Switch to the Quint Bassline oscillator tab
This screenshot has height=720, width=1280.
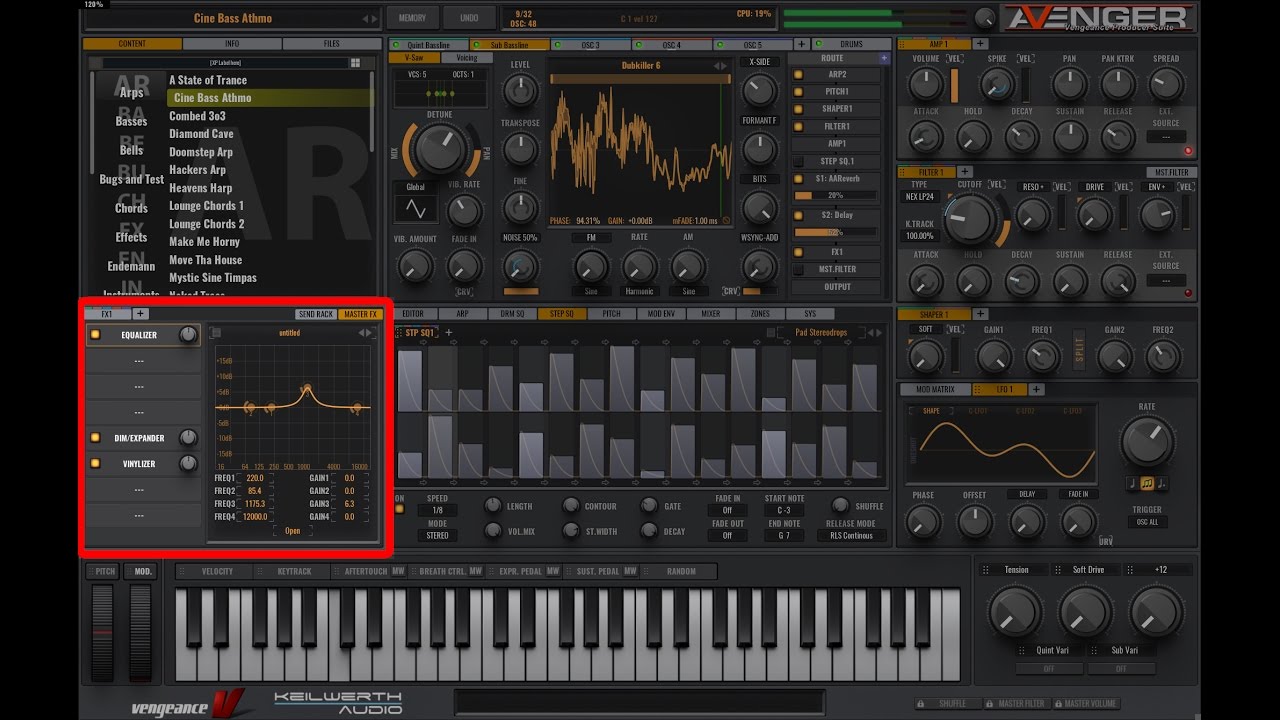[x=428, y=45]
